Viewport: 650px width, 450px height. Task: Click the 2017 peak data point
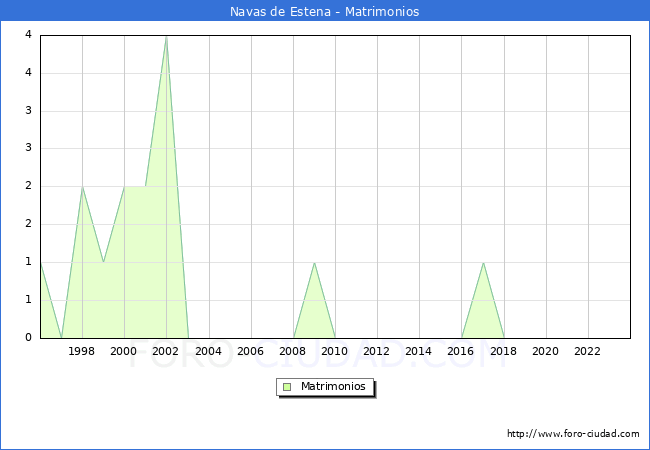(x=483, y=263)
